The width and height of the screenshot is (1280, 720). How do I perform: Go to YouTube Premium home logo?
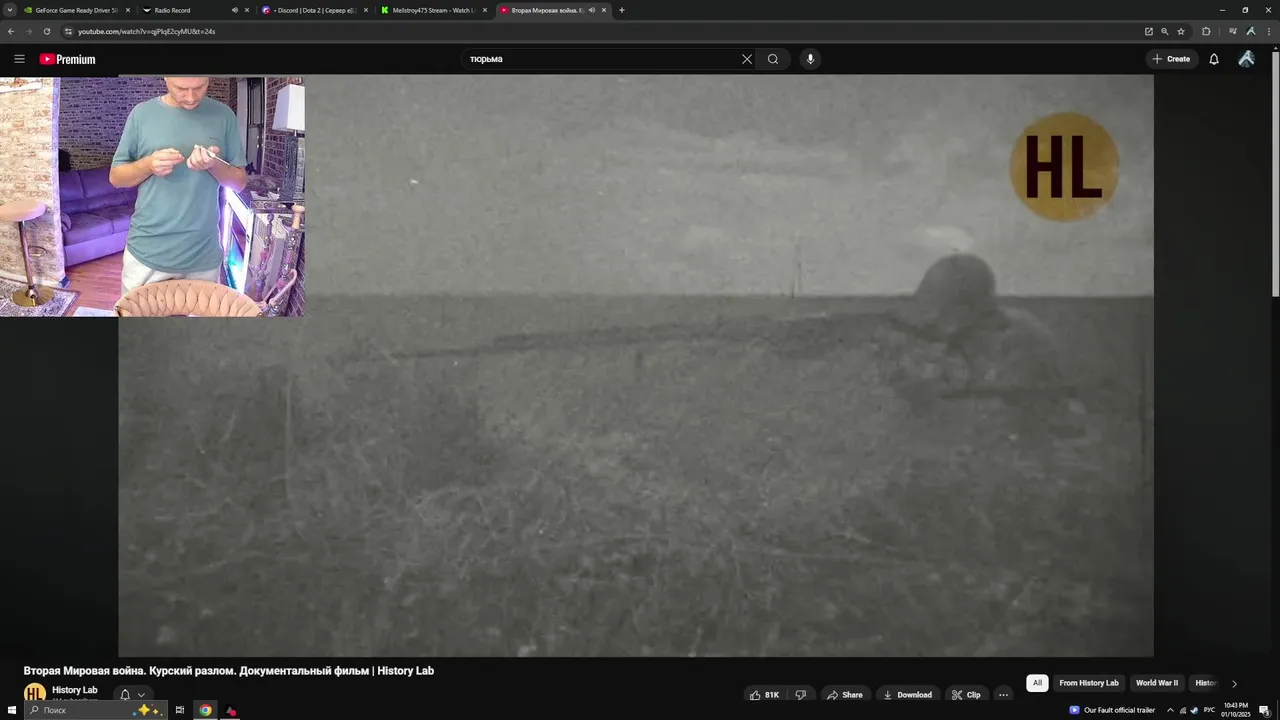[67, 59]
